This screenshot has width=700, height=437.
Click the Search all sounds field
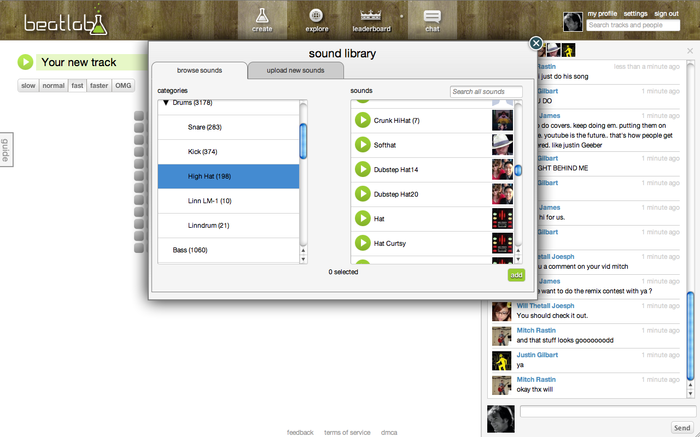click(x=485, y=92)
